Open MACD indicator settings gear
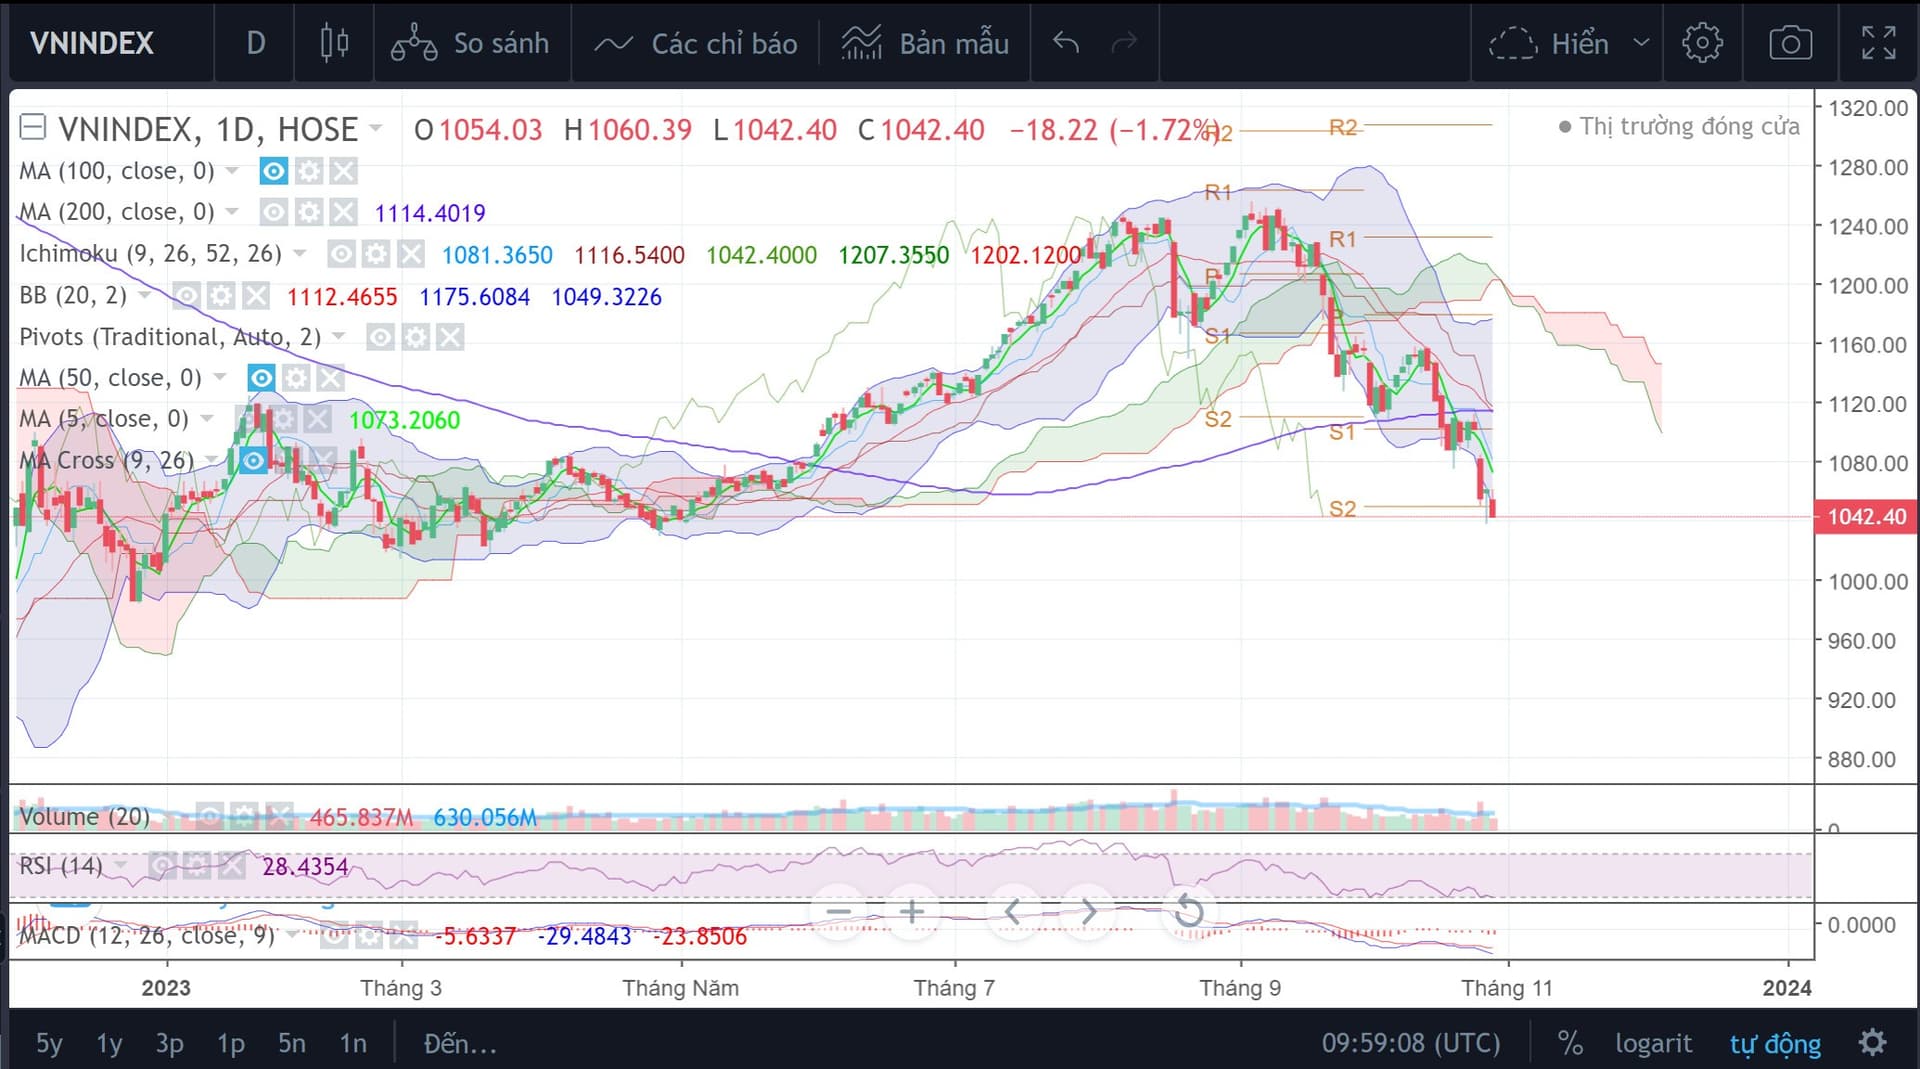 [369, 936]
